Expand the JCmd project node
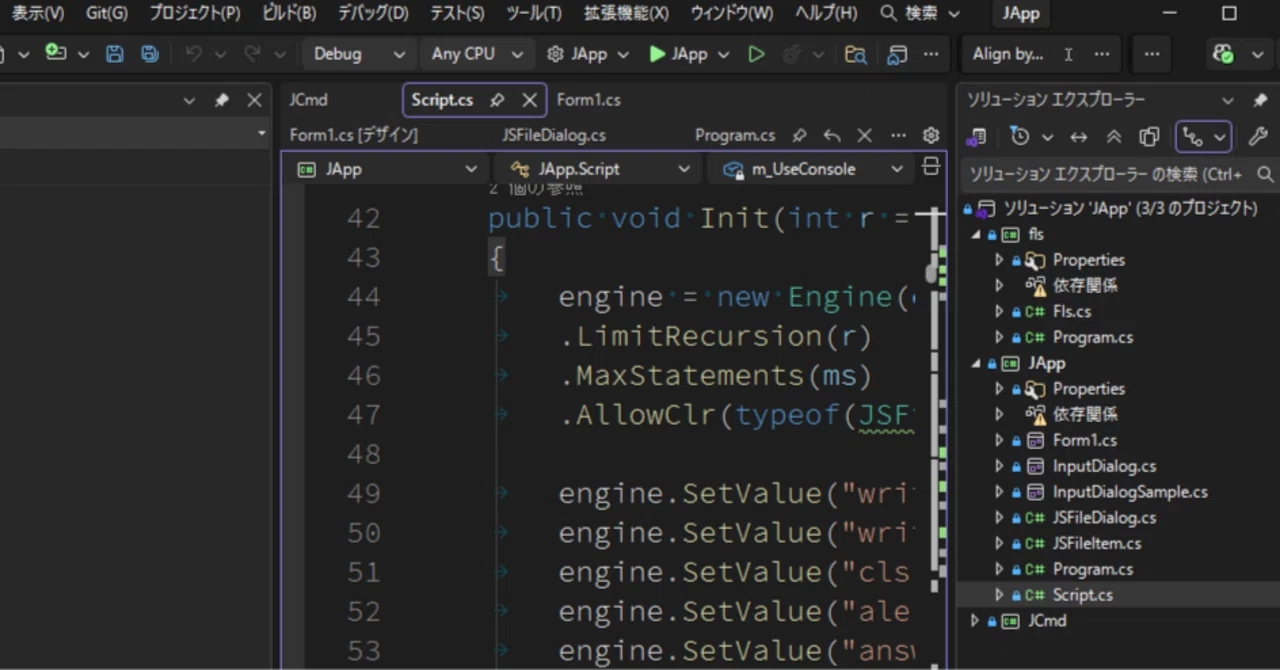 coord(976,621)
